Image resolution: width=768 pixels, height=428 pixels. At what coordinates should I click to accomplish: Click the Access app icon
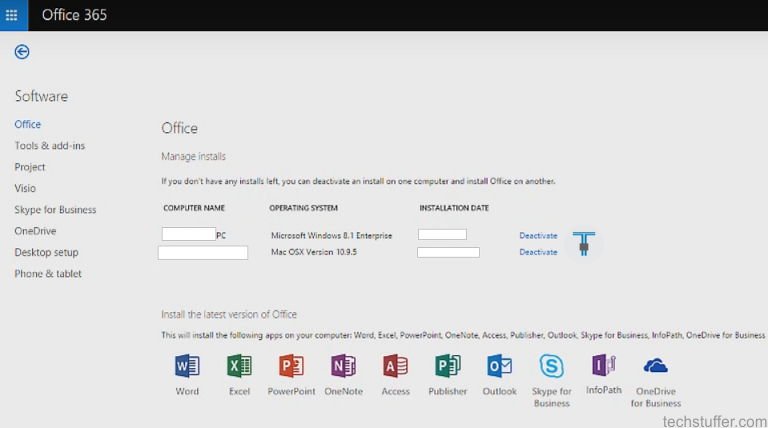pos(395,366)
